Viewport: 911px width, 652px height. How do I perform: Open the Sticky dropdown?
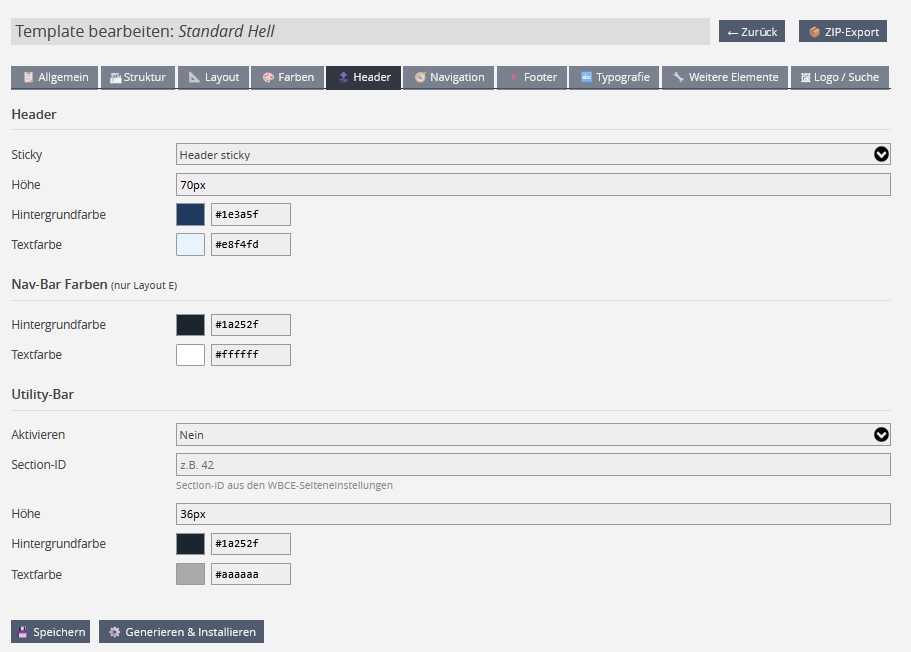[533, 155]
